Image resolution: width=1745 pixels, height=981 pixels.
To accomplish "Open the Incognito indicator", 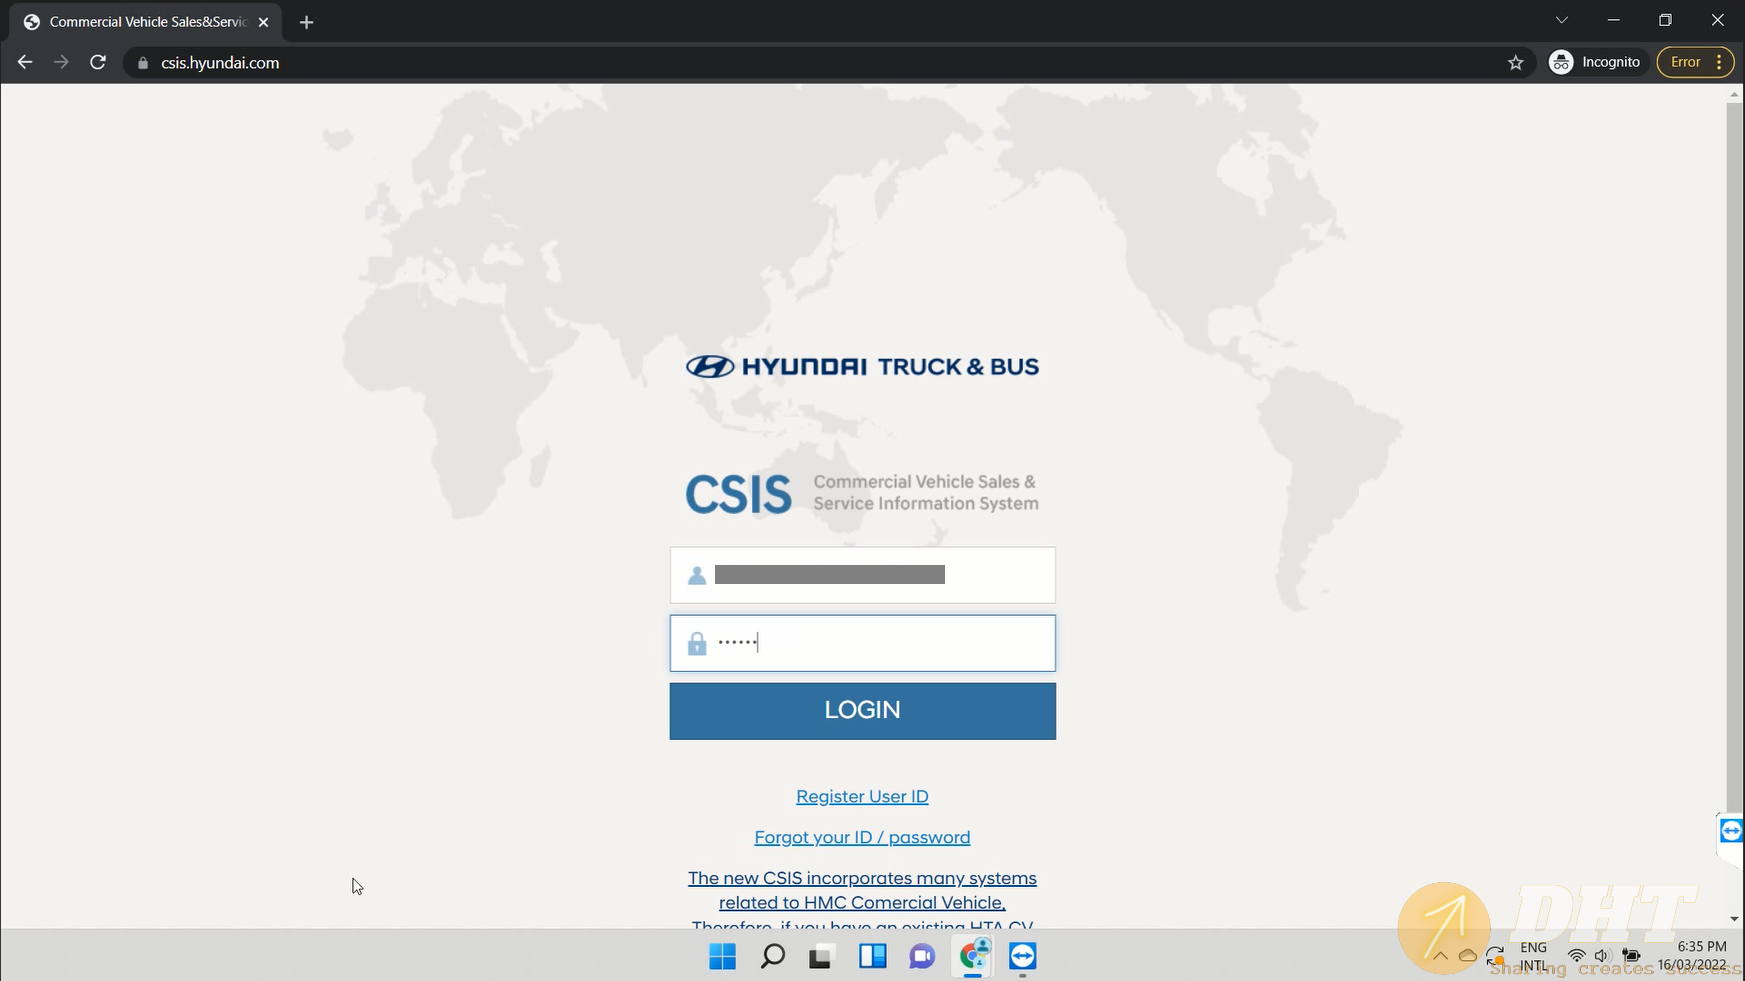I will (1595, 62).
